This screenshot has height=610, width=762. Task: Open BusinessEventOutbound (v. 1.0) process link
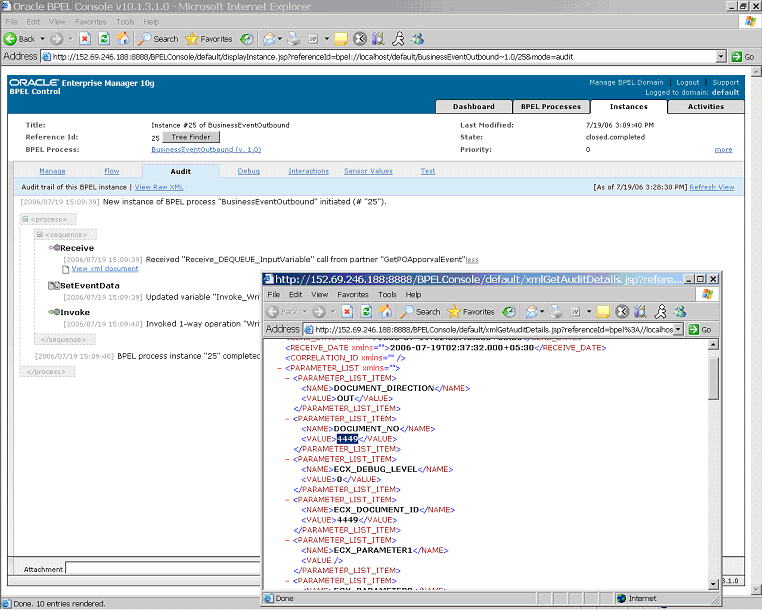(206, 150)
